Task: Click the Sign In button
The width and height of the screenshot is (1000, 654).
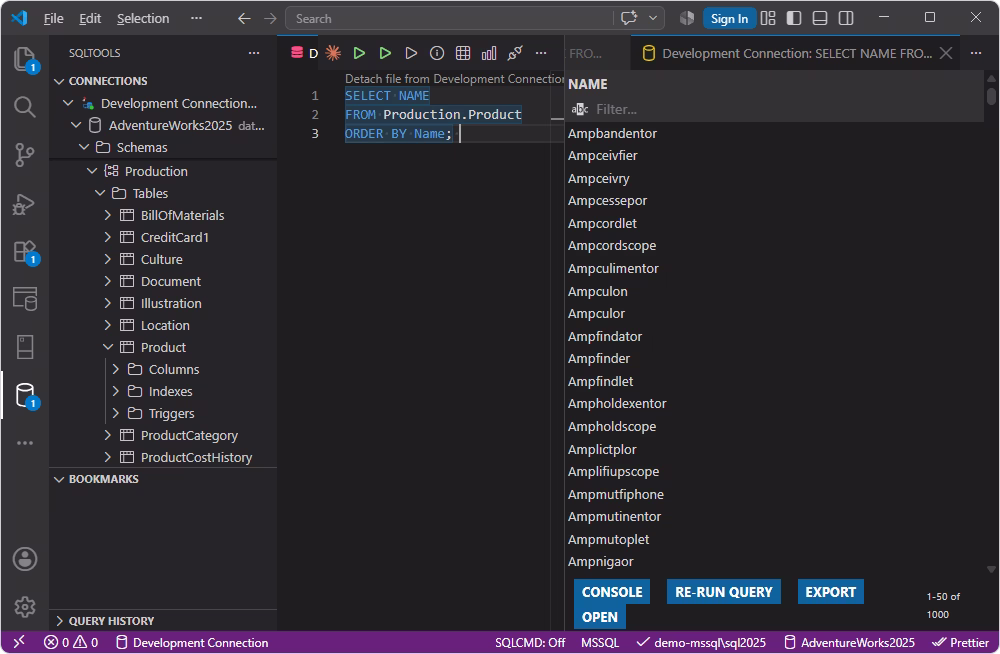Action: pyautogui.click(x=729, y=19)
